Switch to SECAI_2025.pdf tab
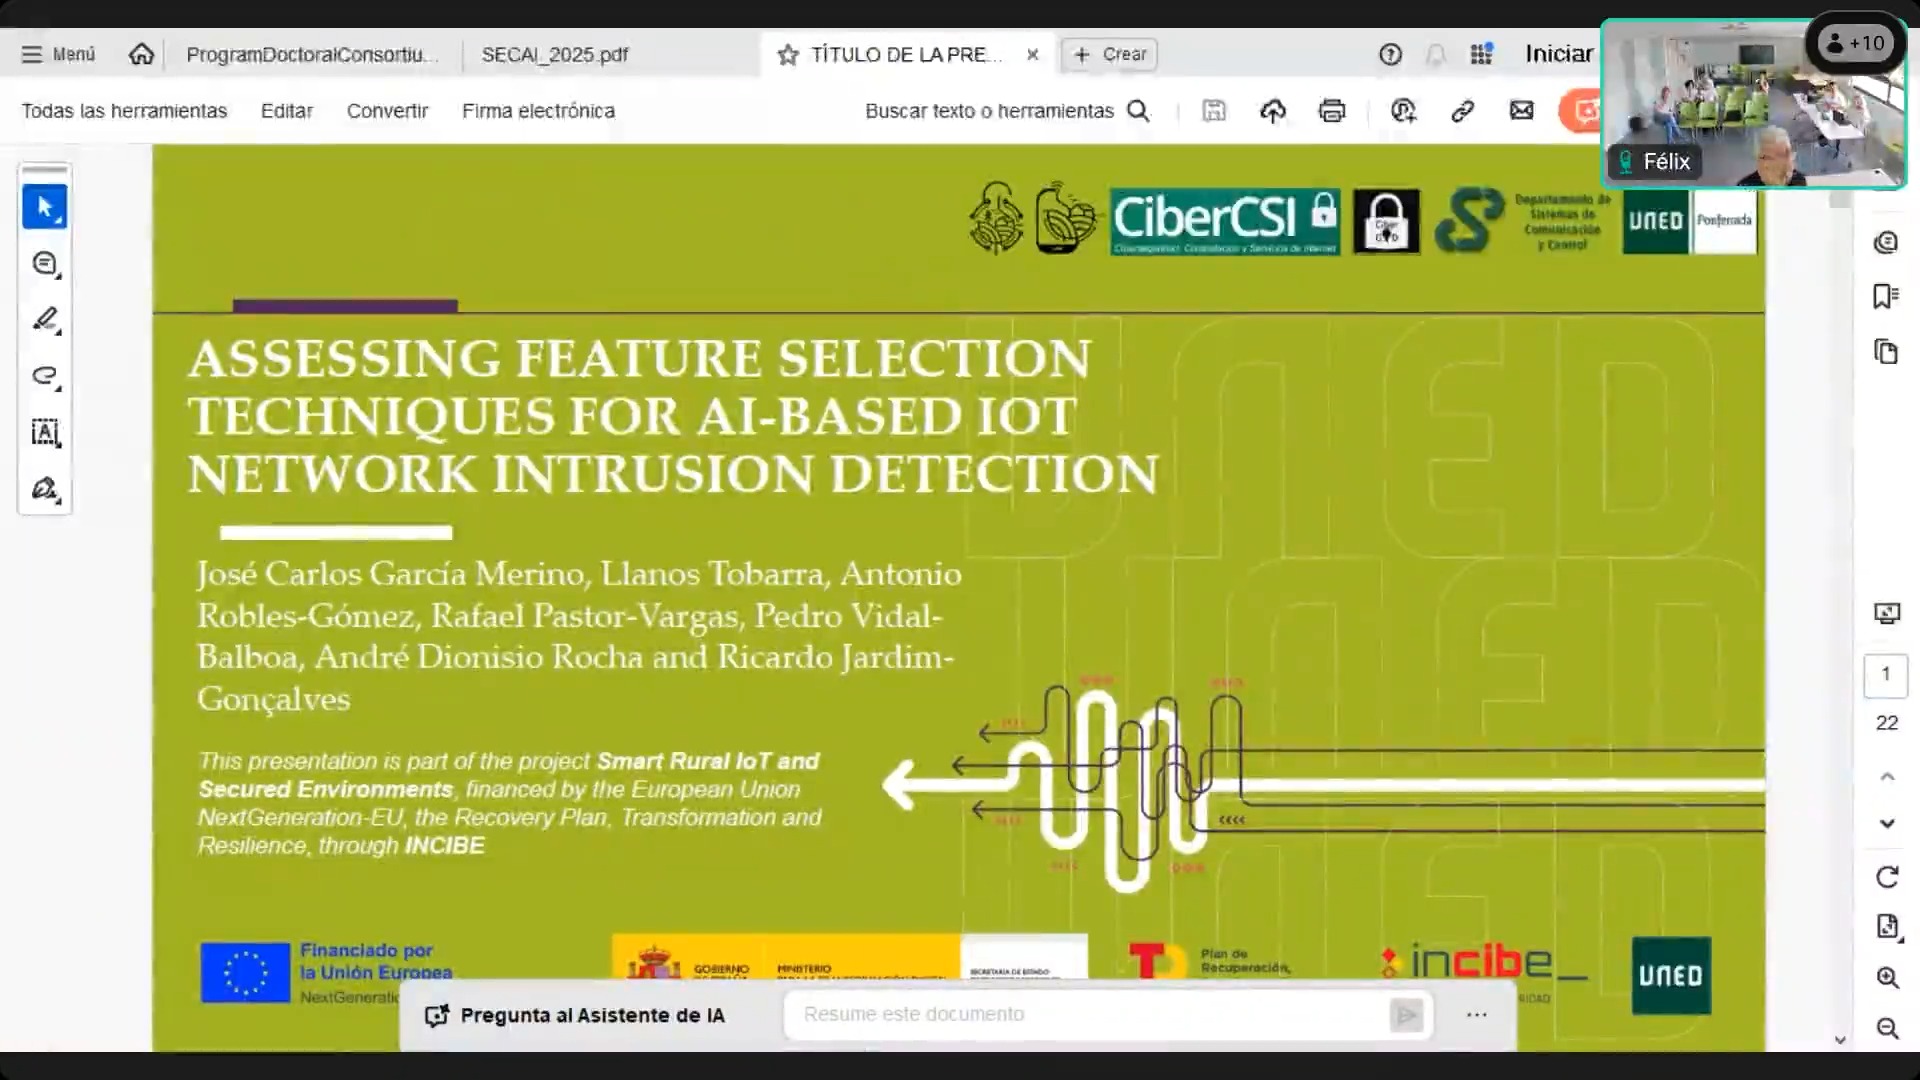Image resolution: width=1920 pixels, height=1080 pixels. (554, 54)
